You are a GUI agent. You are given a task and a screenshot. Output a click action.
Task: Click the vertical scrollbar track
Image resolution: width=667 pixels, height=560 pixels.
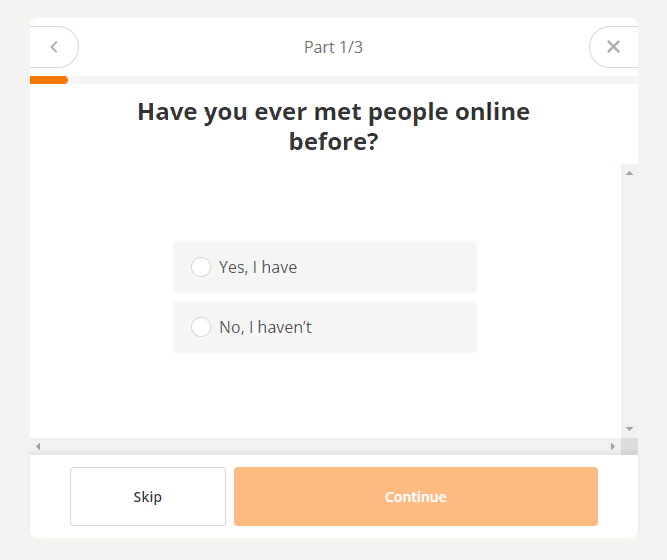[629, 300]
